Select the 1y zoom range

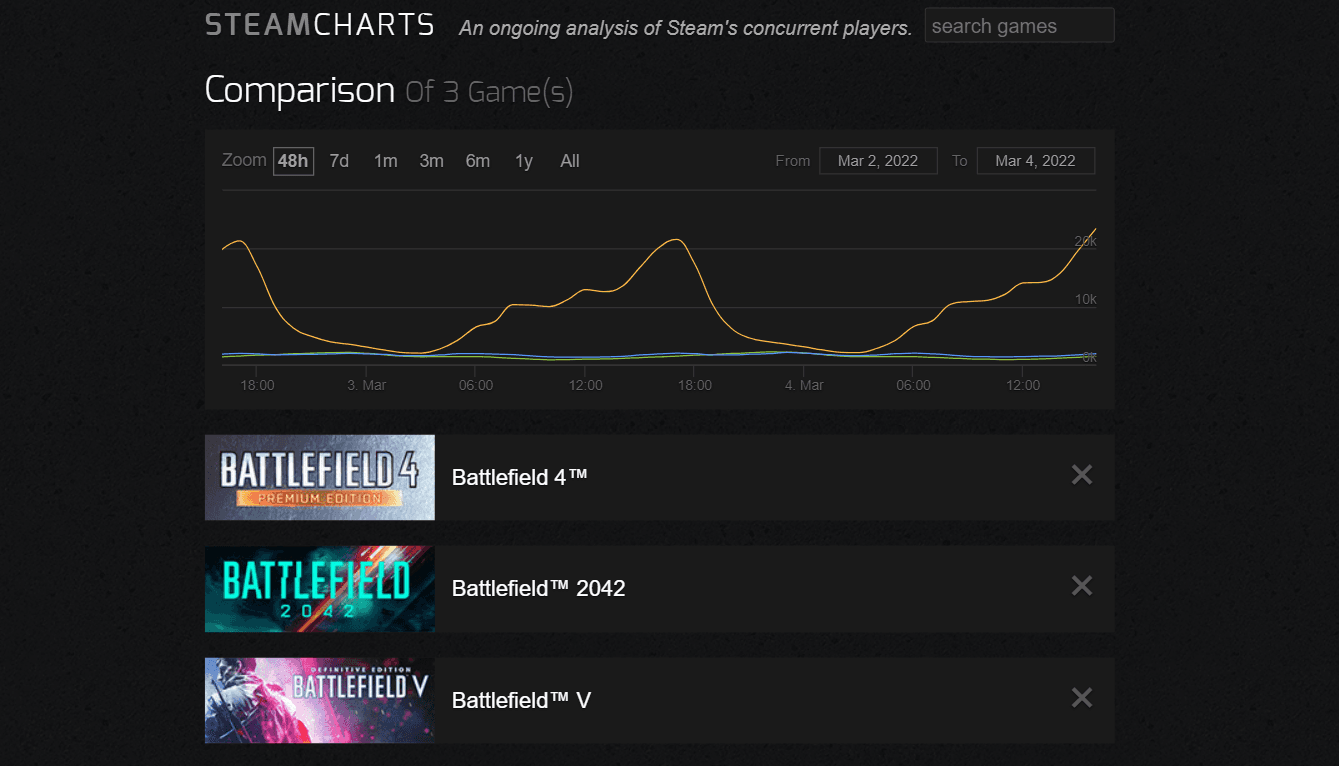[x=523, y=161]
